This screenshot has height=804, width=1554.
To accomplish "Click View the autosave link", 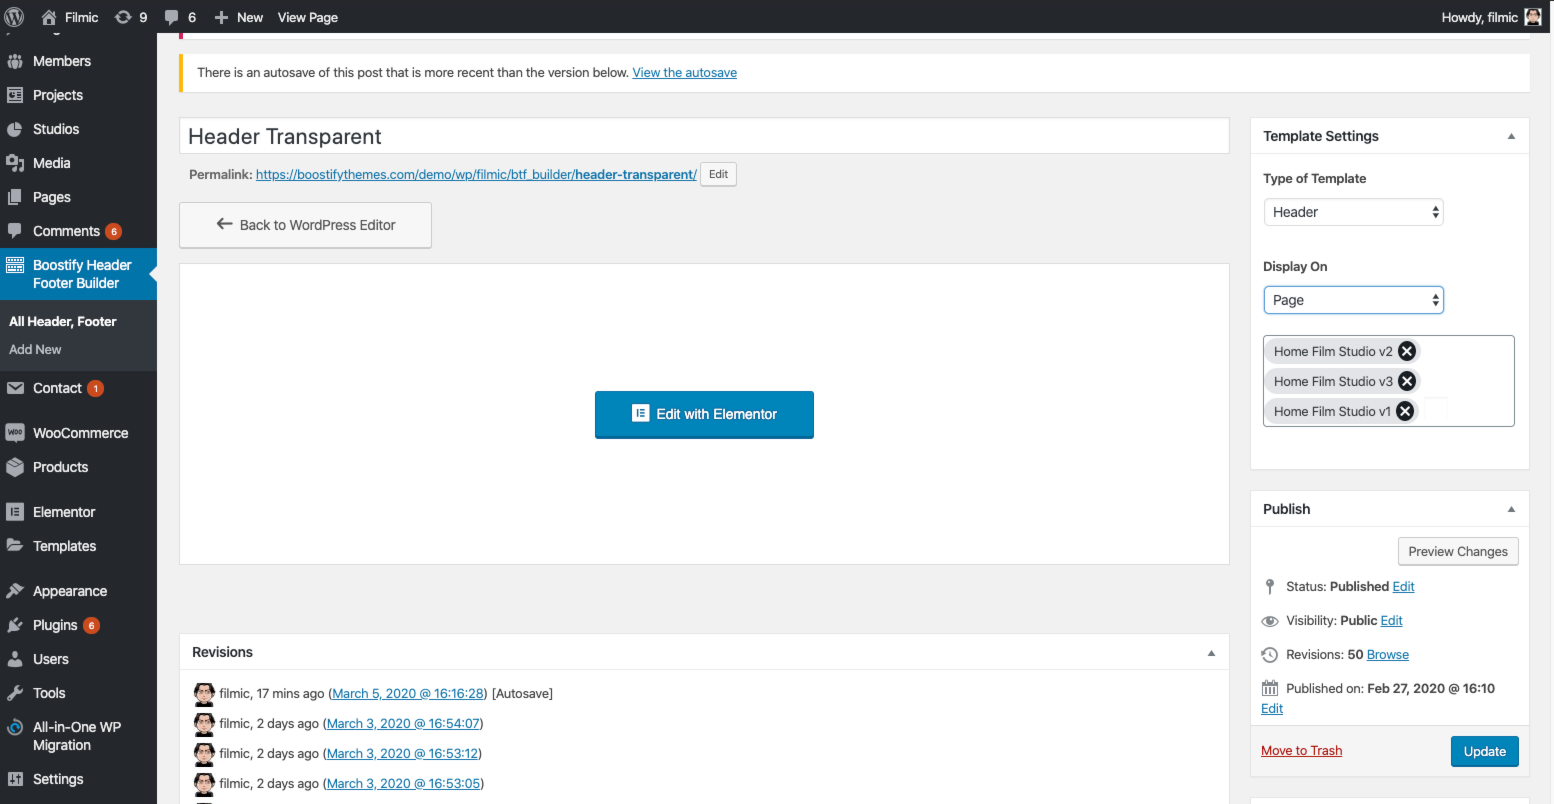I will point(685,73).
